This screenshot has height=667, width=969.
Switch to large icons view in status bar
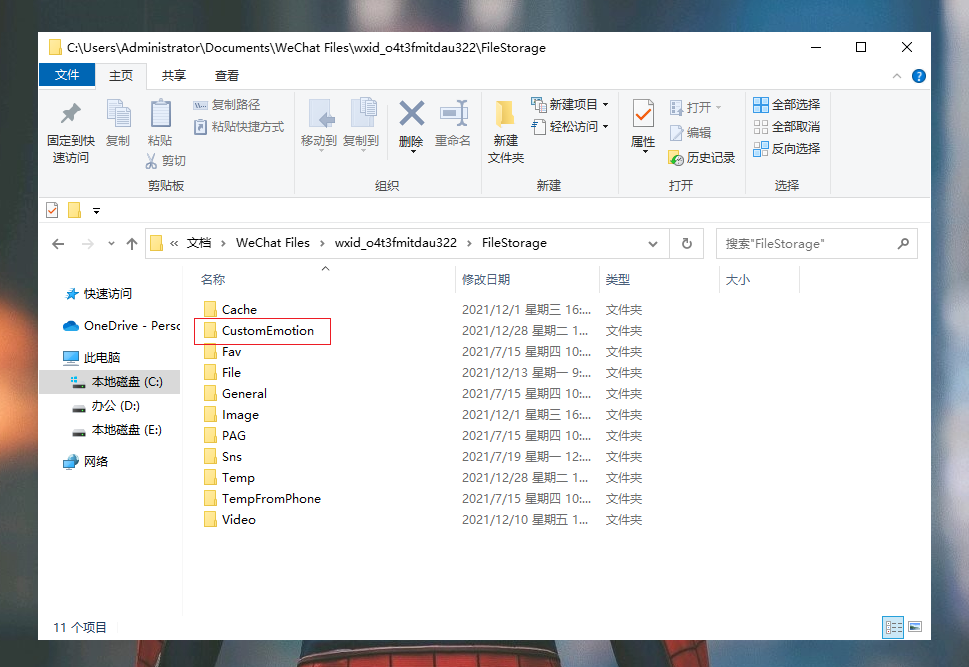tap(914, 627)
